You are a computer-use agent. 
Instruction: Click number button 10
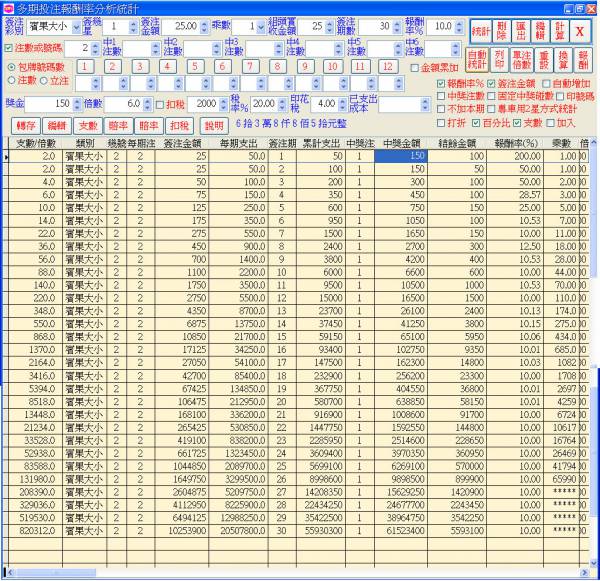[333, 67]
